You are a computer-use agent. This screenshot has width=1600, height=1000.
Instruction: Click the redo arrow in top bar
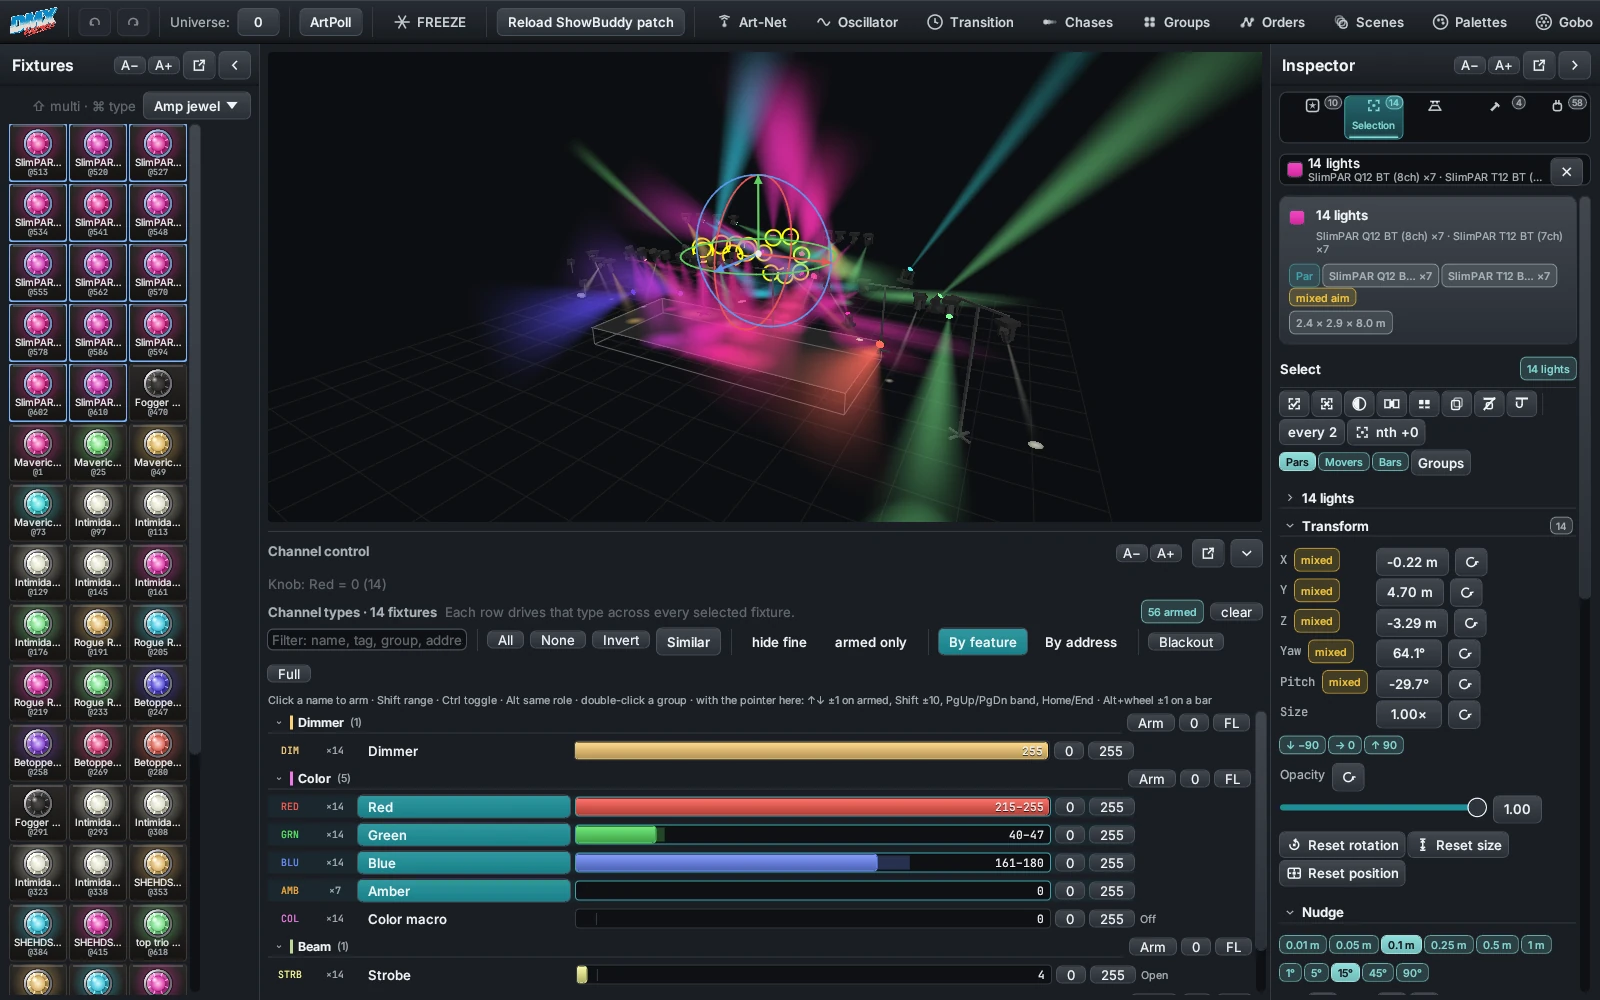click(132, 22)
